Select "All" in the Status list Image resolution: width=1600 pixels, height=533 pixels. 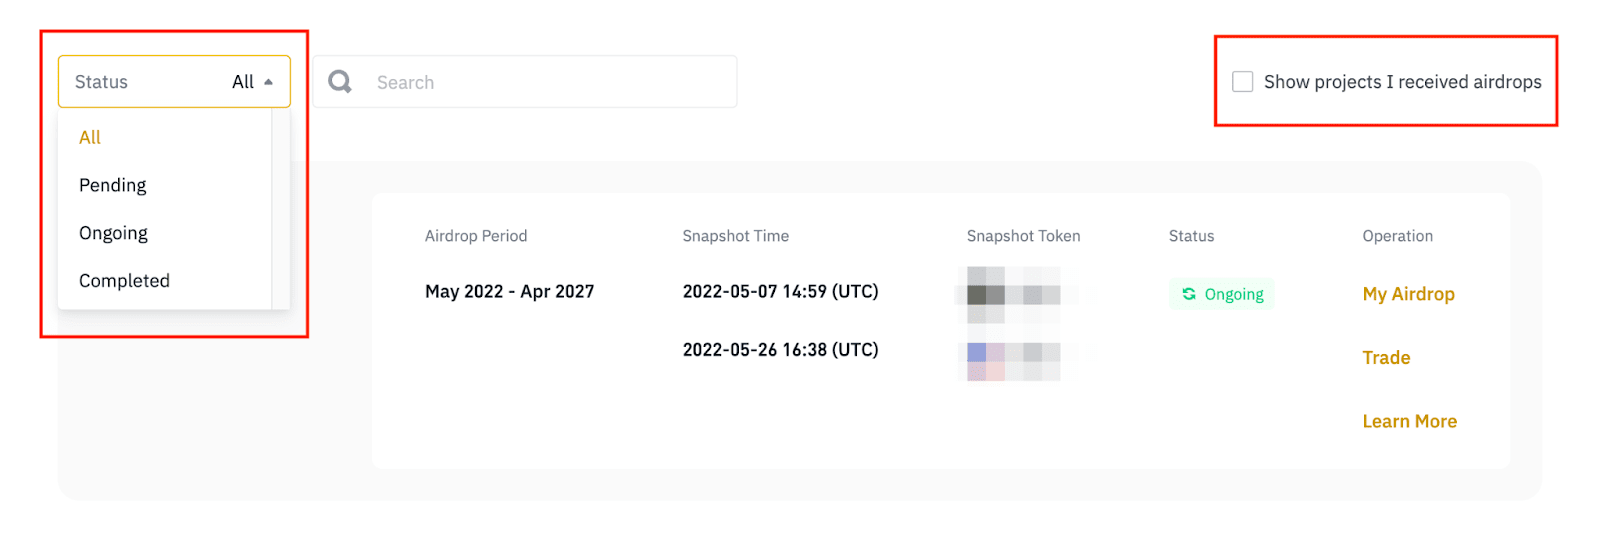coord(90,138)
